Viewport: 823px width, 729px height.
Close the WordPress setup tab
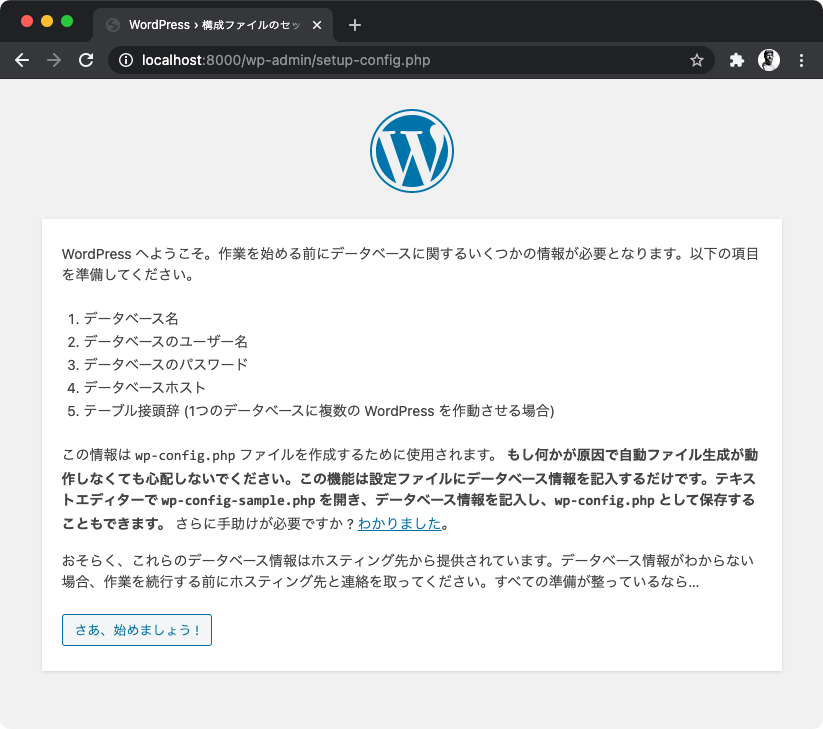pyautogui.click(x=317, y=25)
